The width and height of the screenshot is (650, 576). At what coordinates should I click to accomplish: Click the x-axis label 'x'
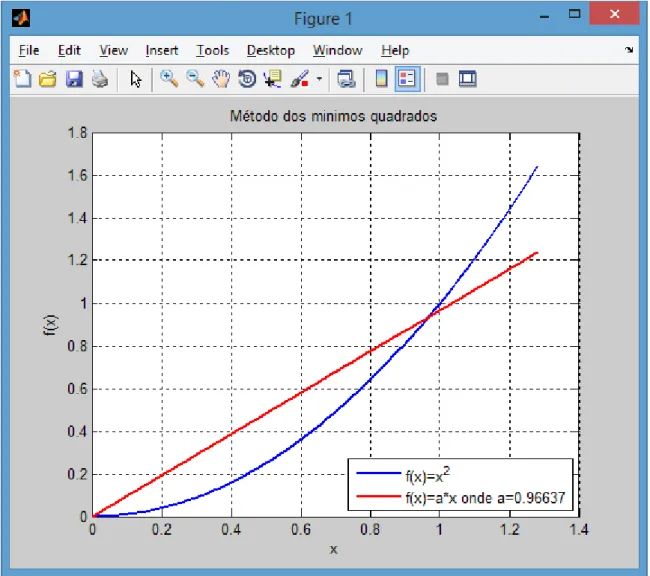coord(334,550)
